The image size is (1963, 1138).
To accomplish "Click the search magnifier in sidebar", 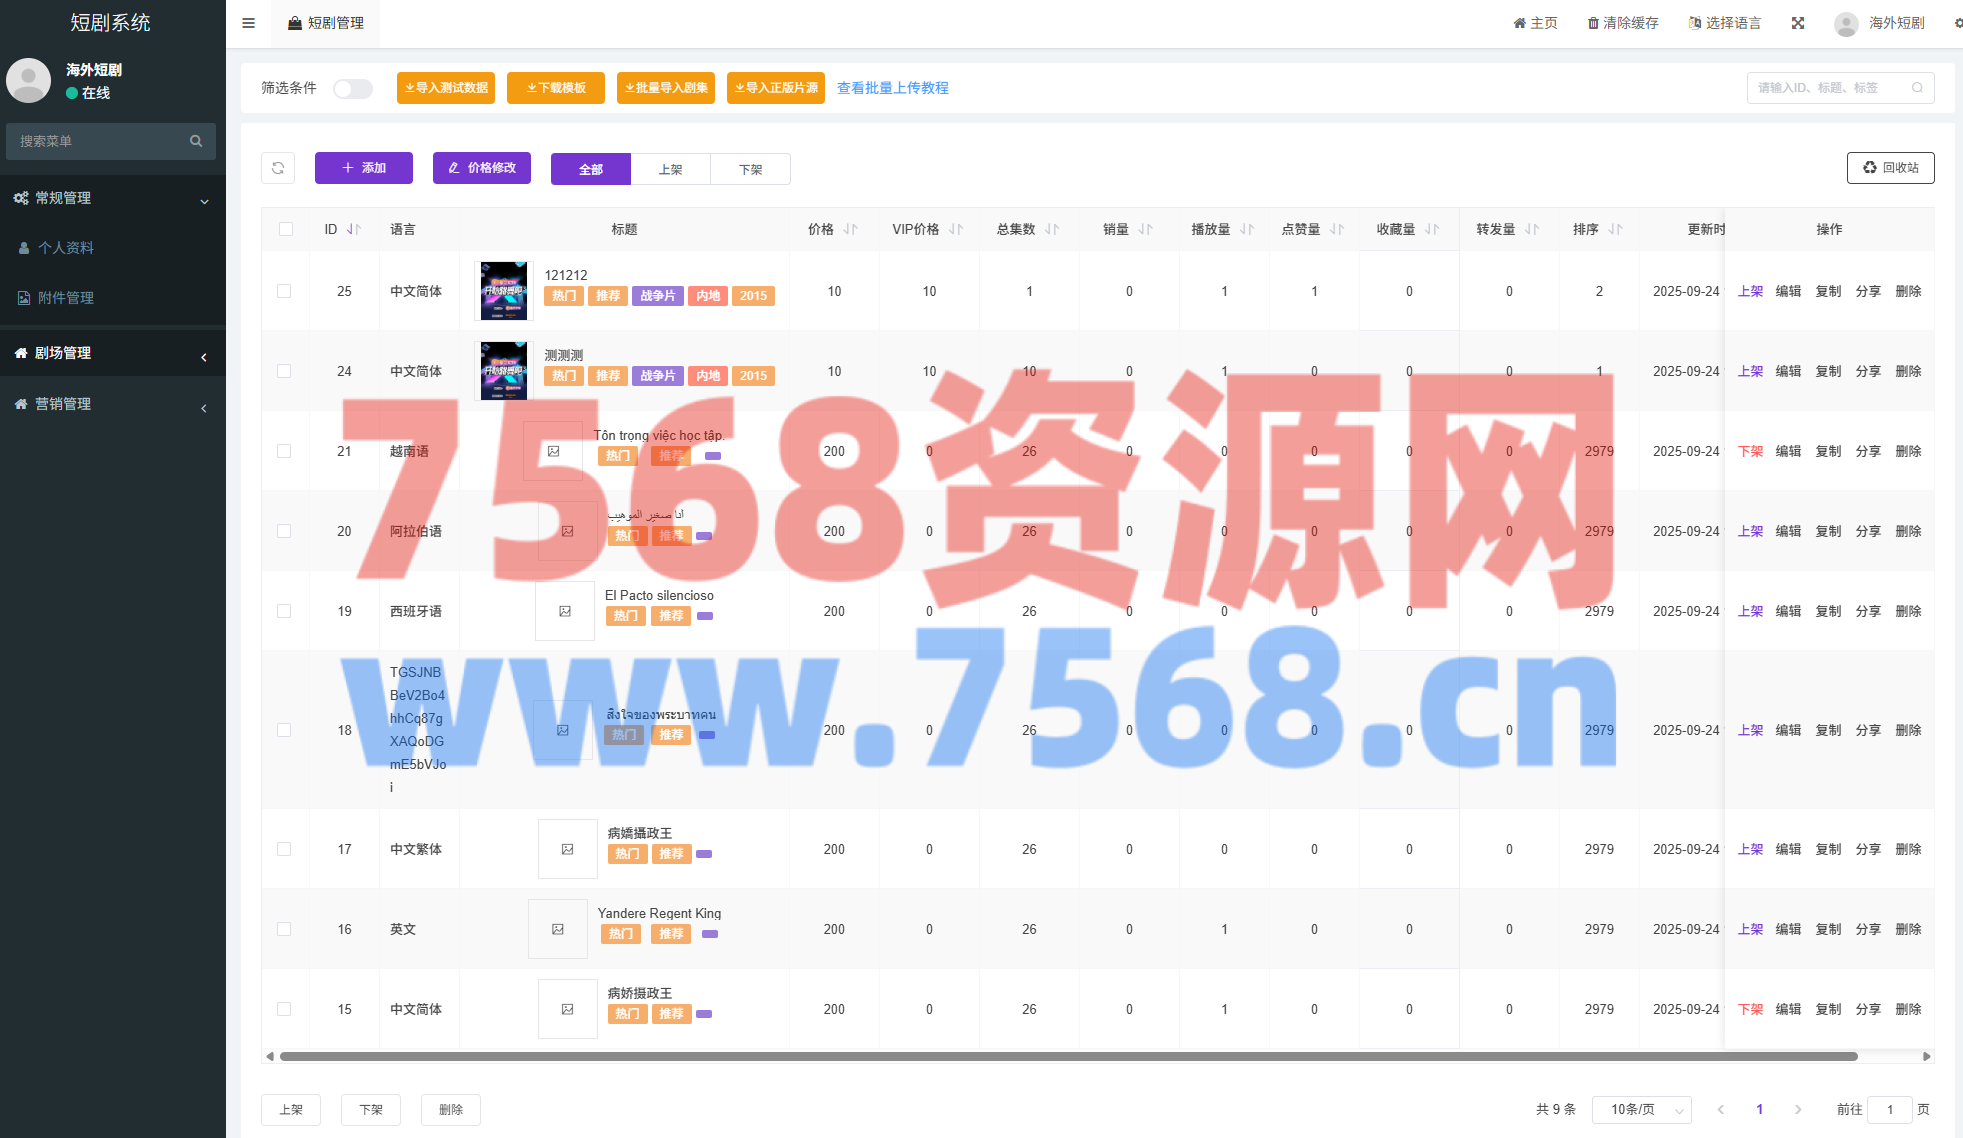I will [196, 141].
